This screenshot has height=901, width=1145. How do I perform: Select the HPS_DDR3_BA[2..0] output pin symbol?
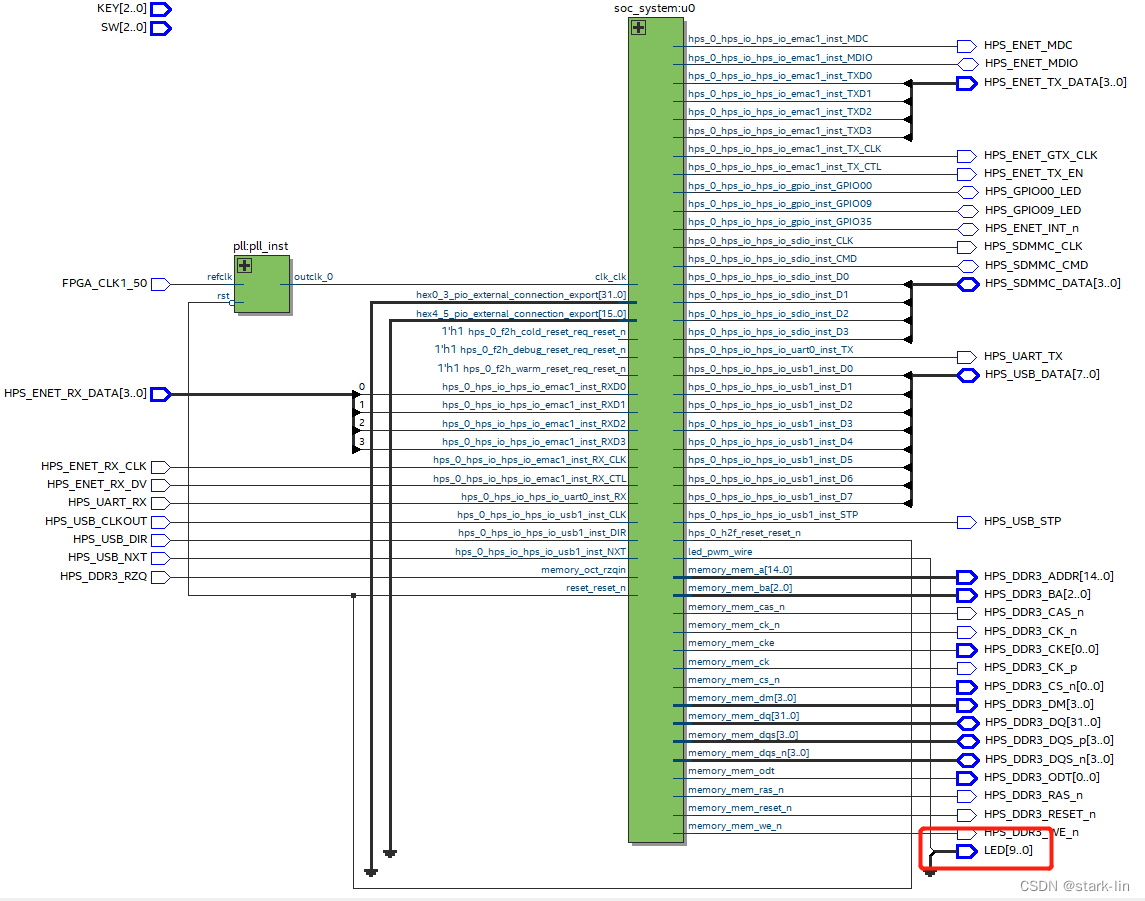tap(967, 596)
